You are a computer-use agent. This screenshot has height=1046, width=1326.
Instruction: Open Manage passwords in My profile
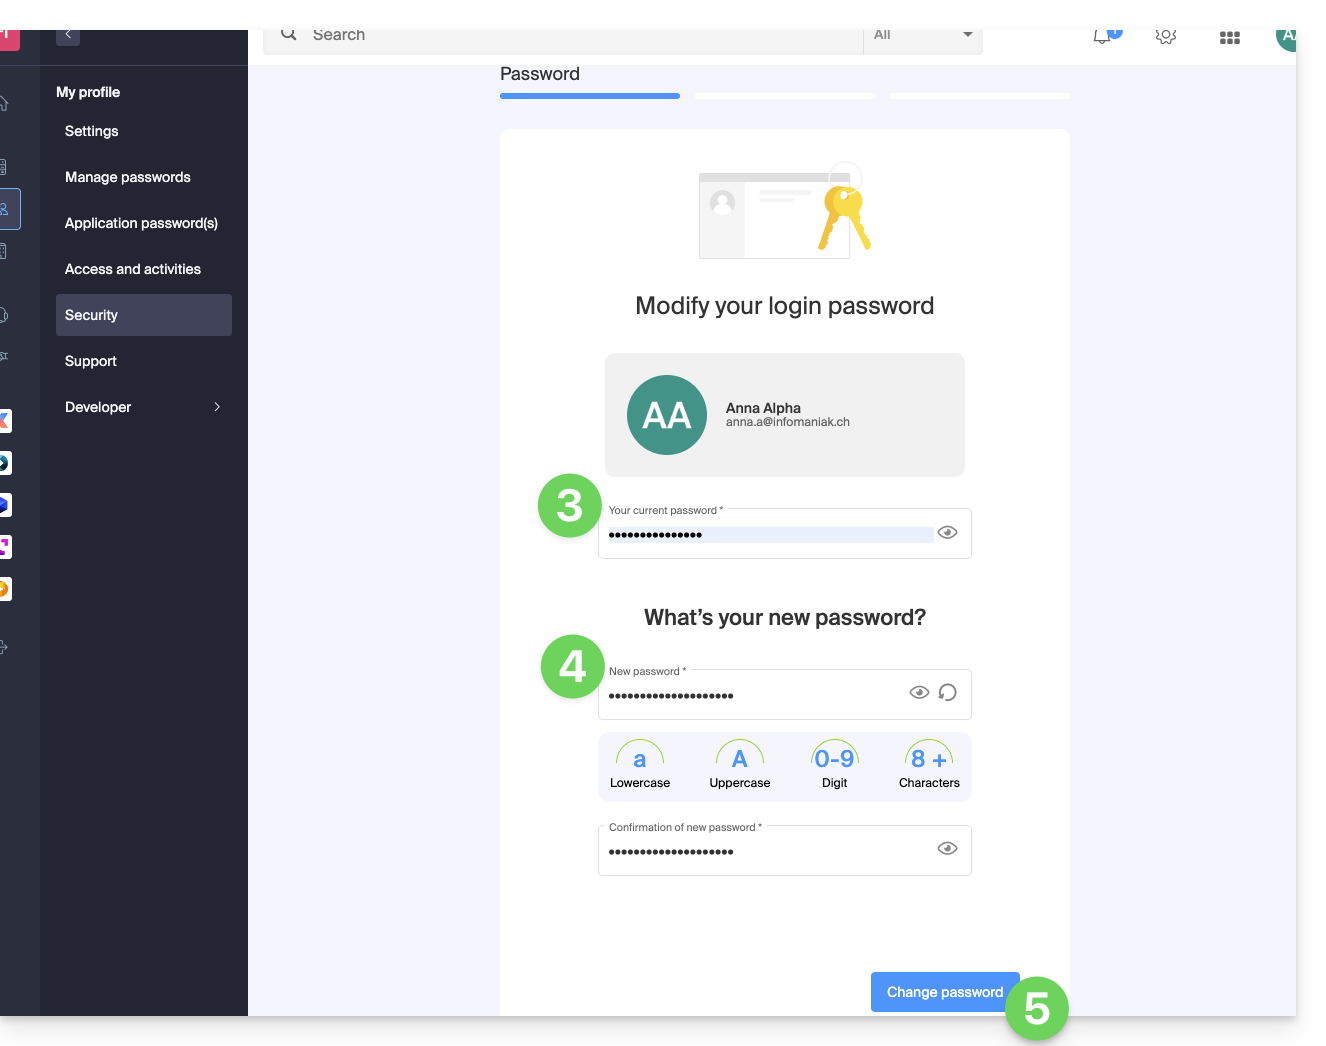click(x=127, y=177)
